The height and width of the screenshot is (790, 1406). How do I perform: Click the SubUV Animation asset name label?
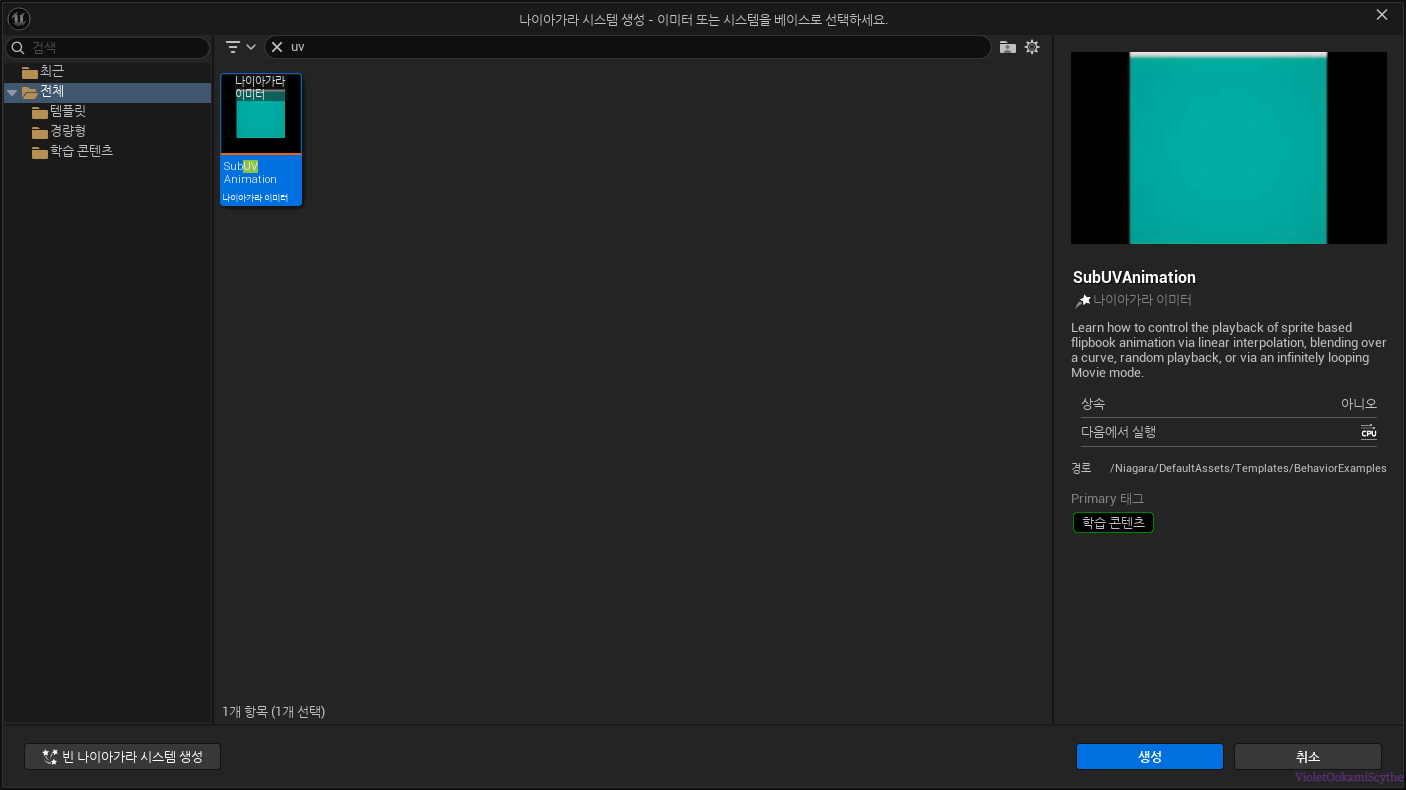click(x=250, y=173)
